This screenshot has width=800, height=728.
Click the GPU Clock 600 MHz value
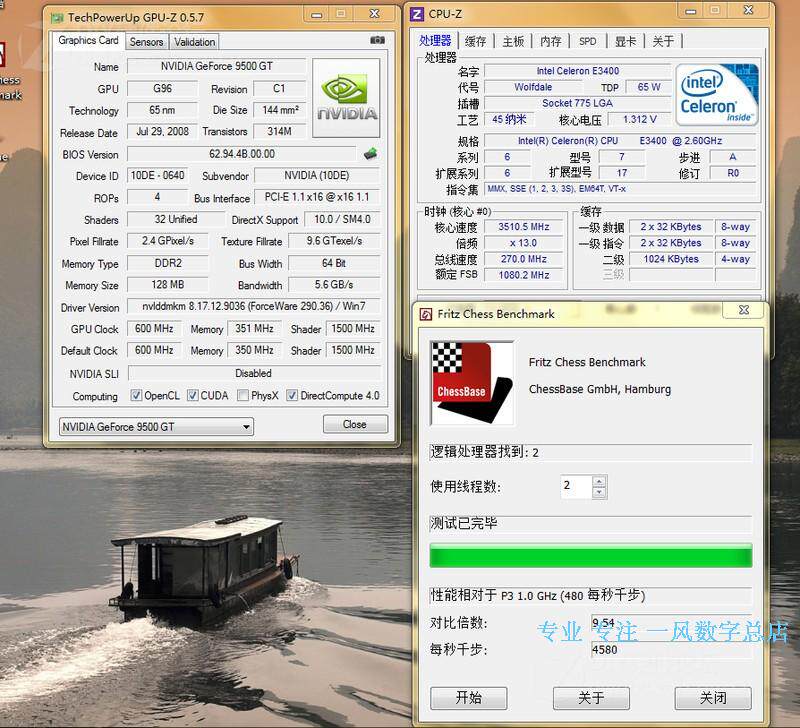point(154,329)
